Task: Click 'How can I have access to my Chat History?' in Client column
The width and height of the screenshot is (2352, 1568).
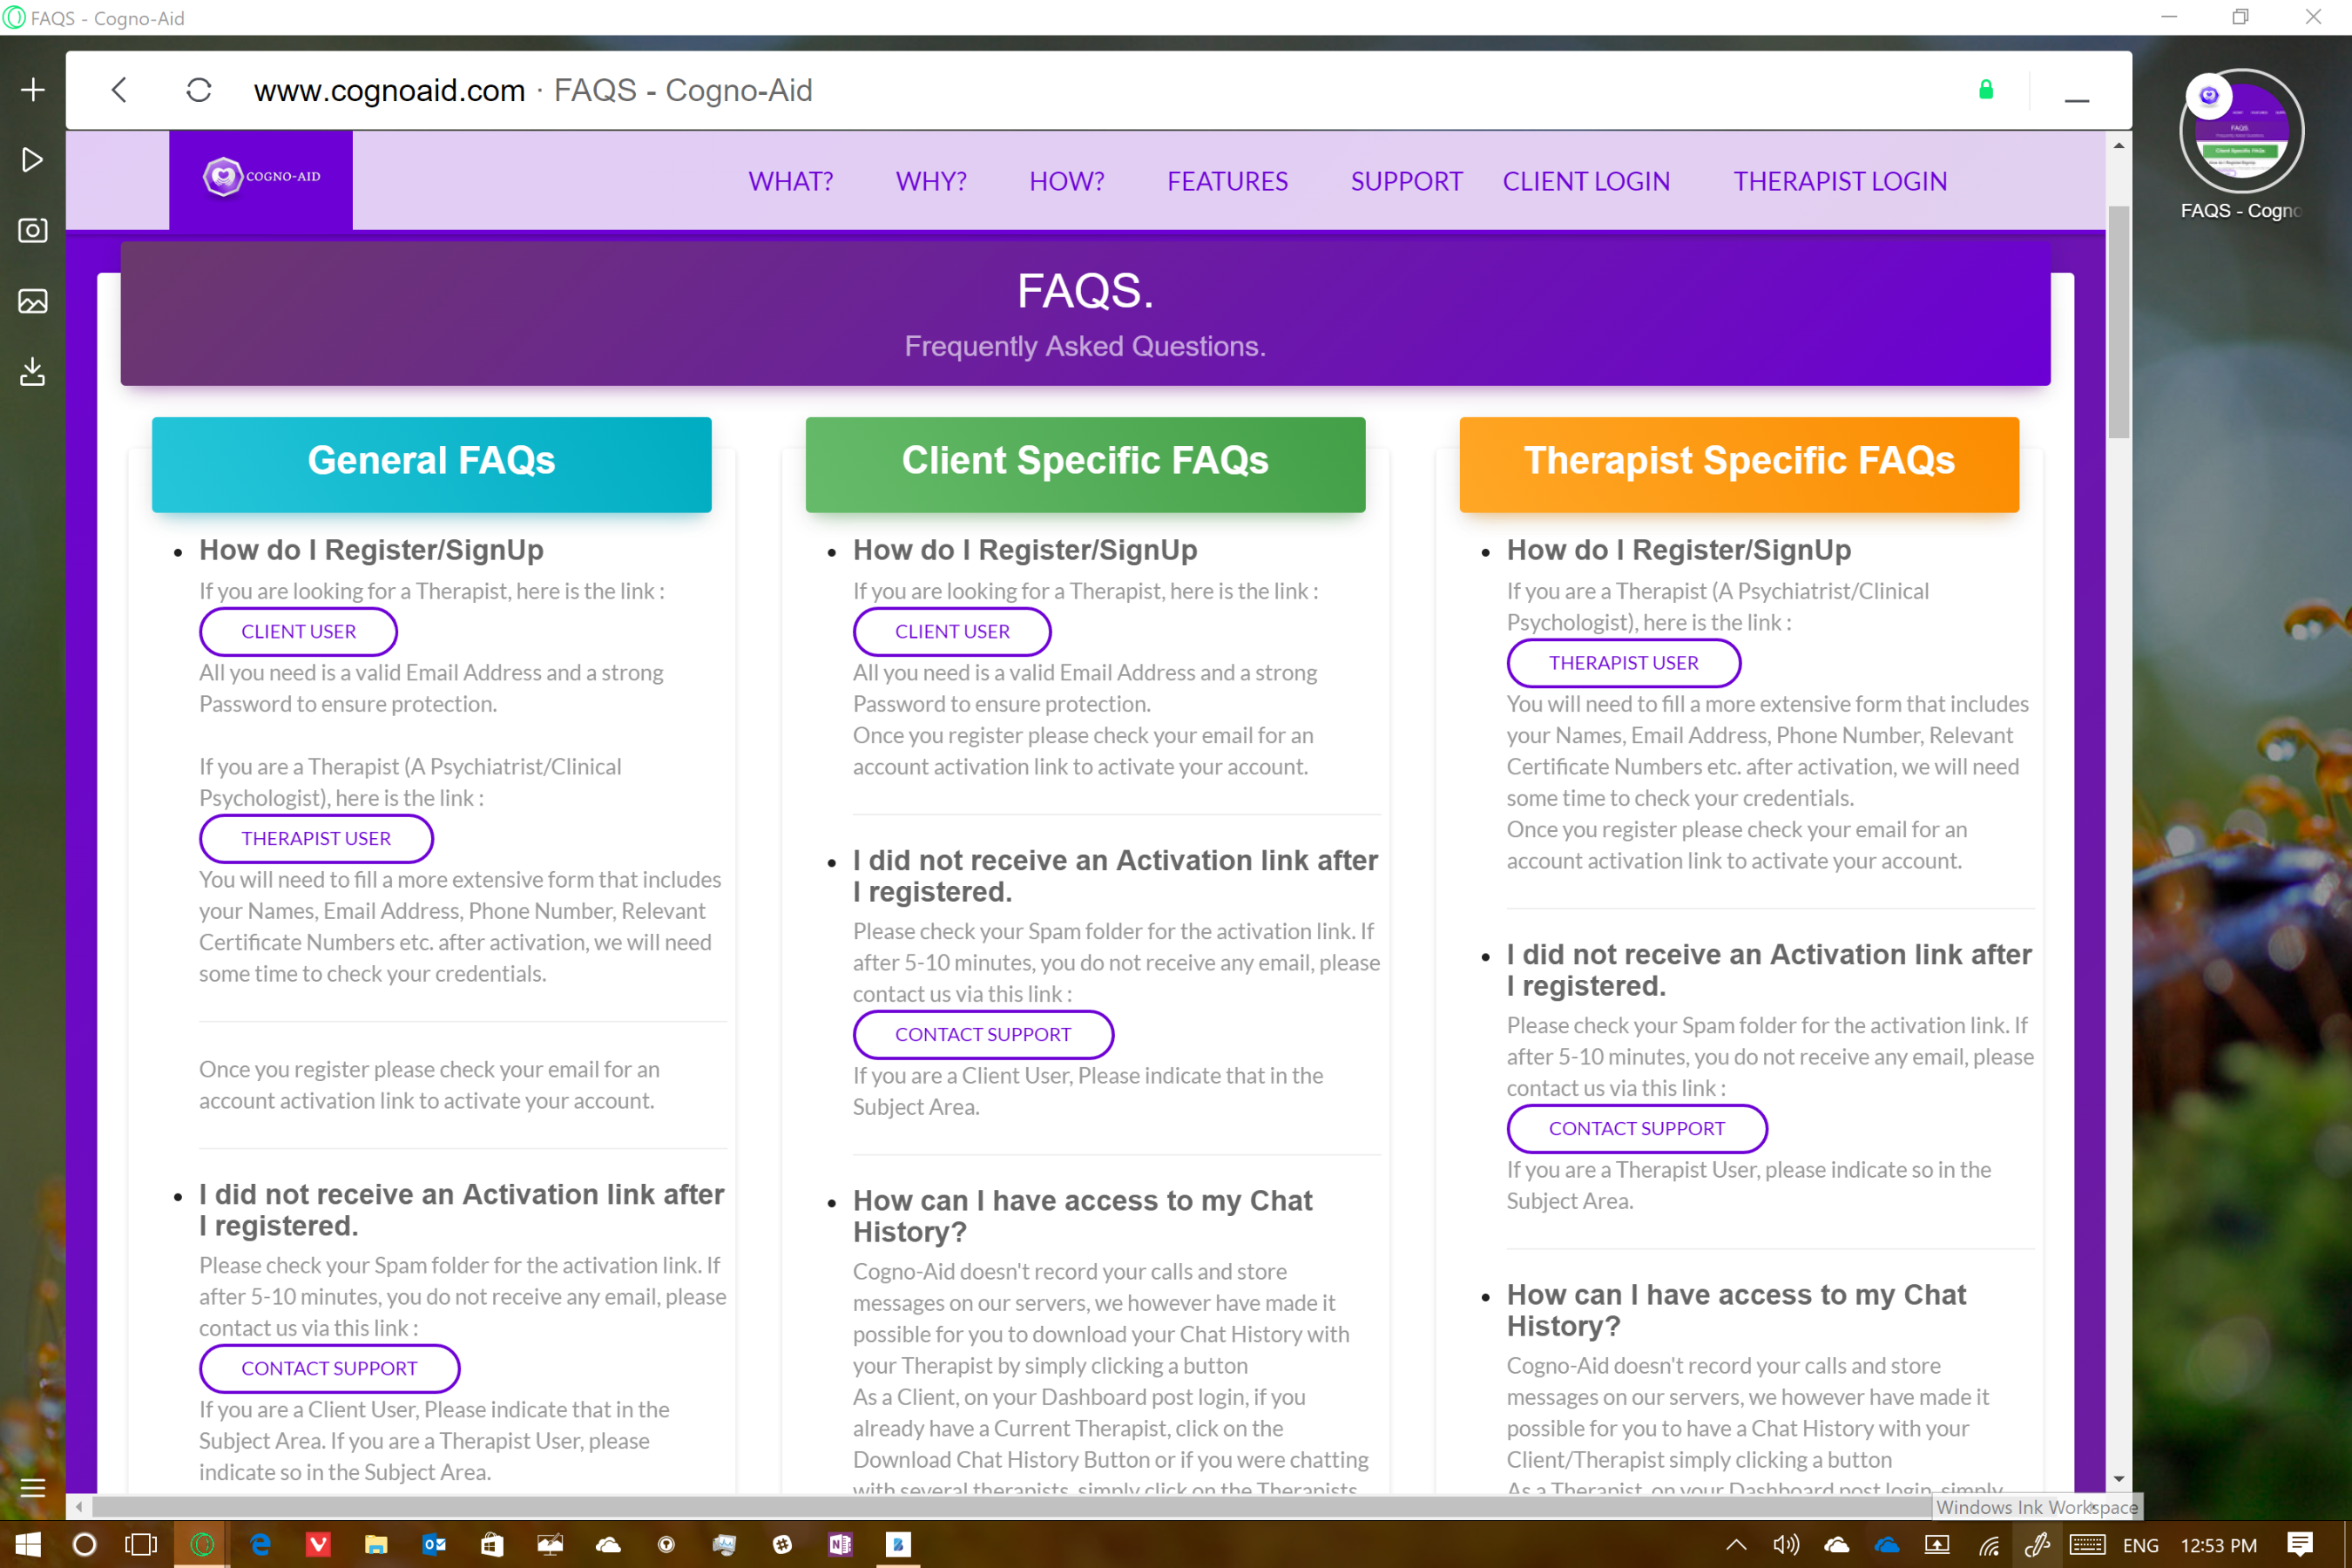Action: pos(1082,1215)
